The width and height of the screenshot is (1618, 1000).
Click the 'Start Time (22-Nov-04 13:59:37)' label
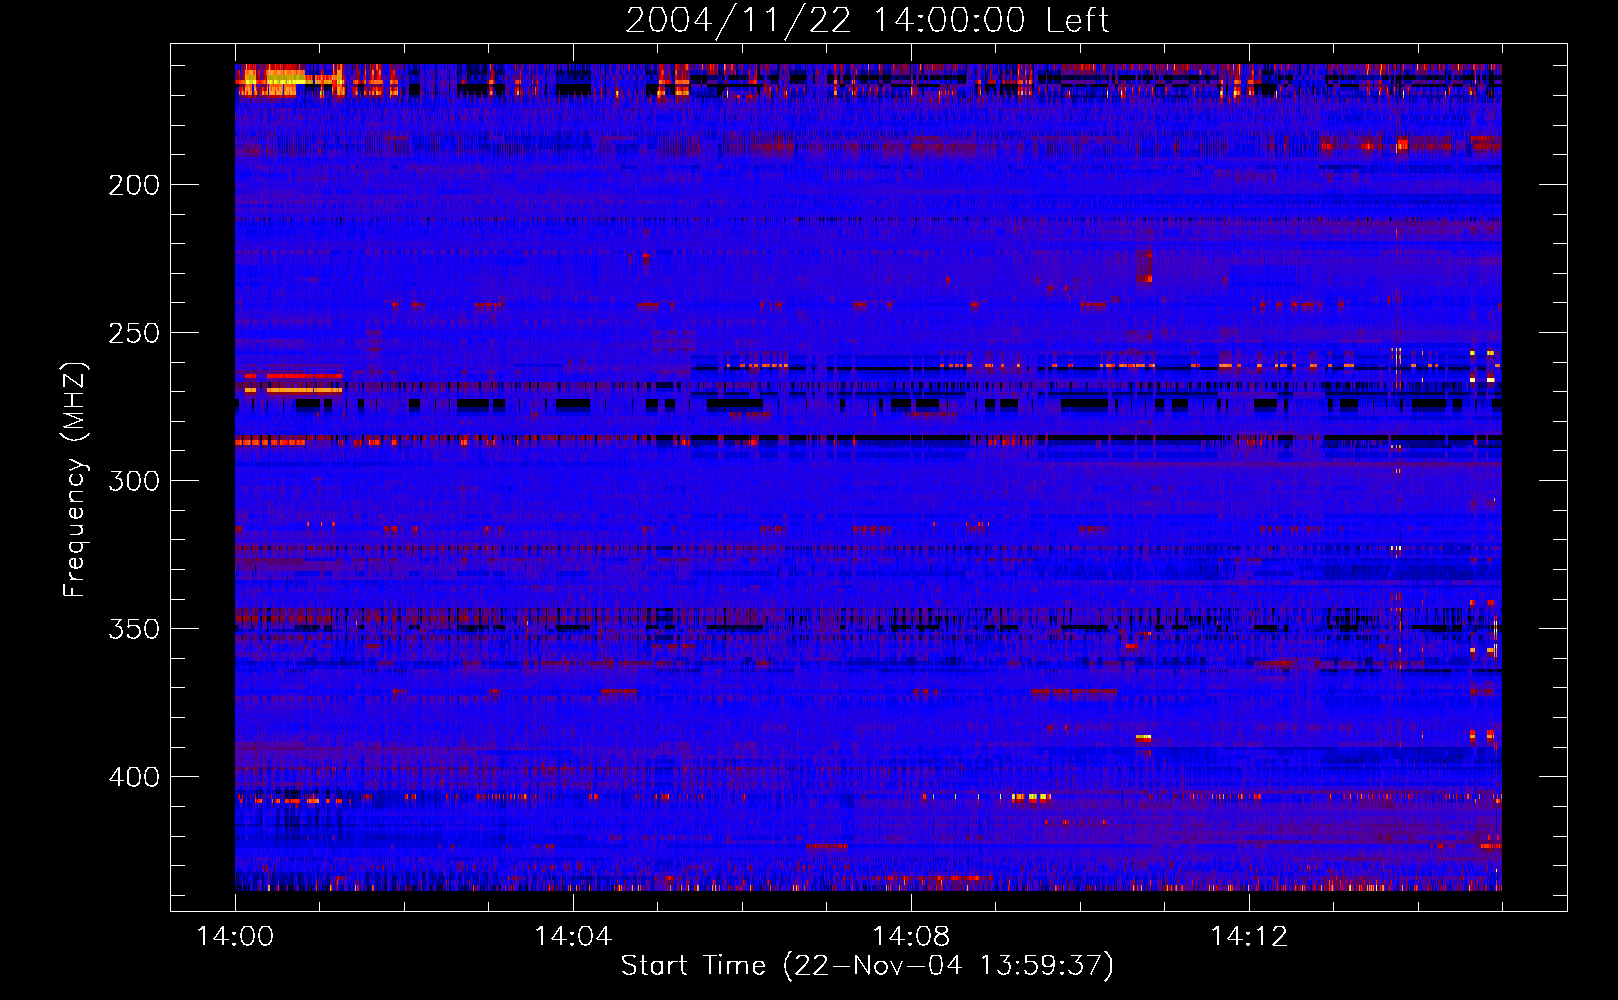click(867, 966)
